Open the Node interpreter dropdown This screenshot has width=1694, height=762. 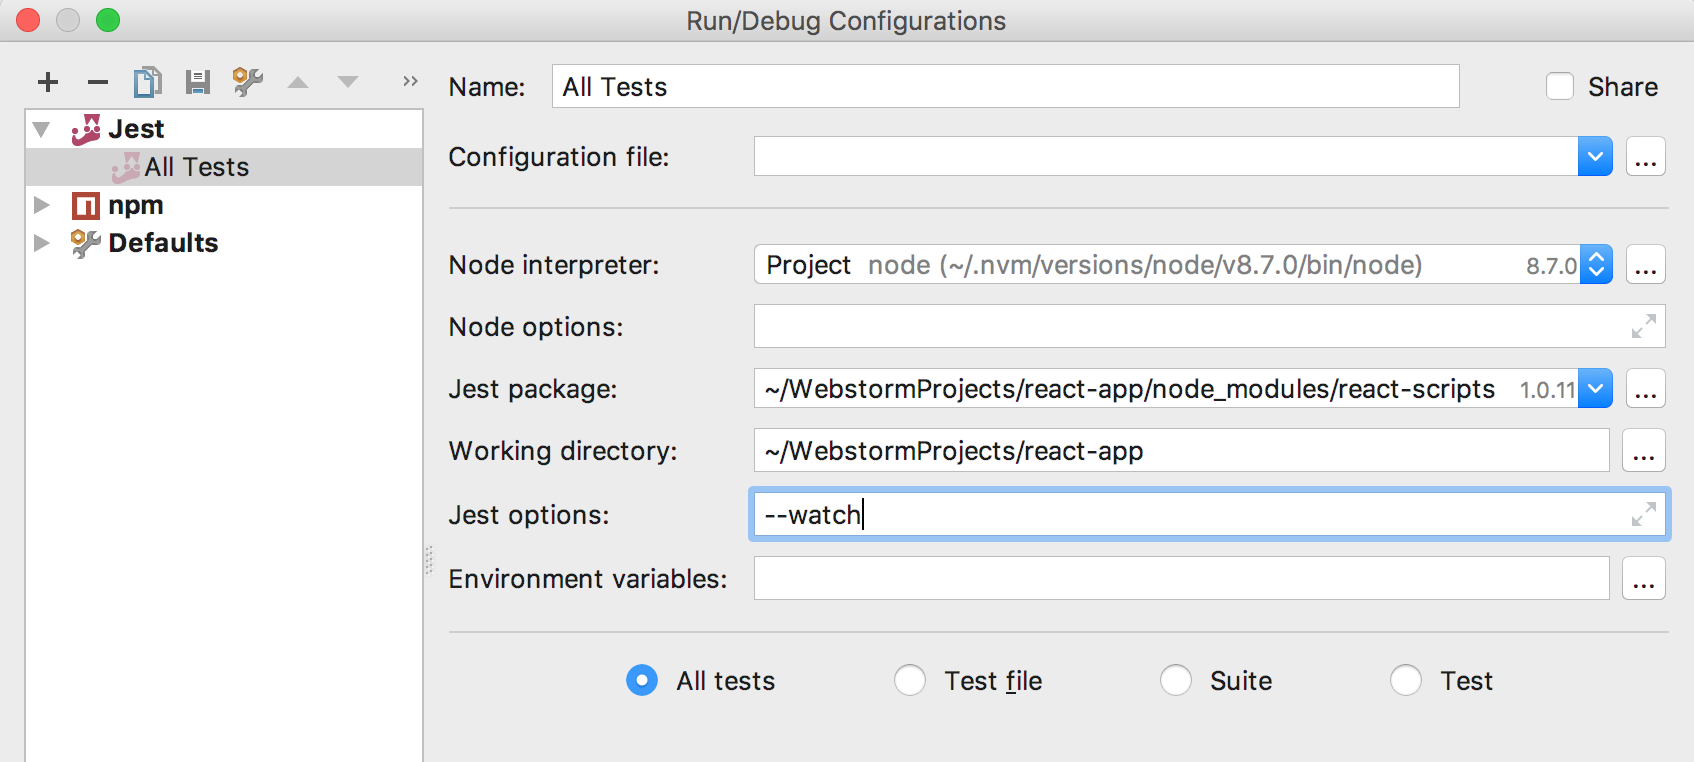[x=1596, y=265]
